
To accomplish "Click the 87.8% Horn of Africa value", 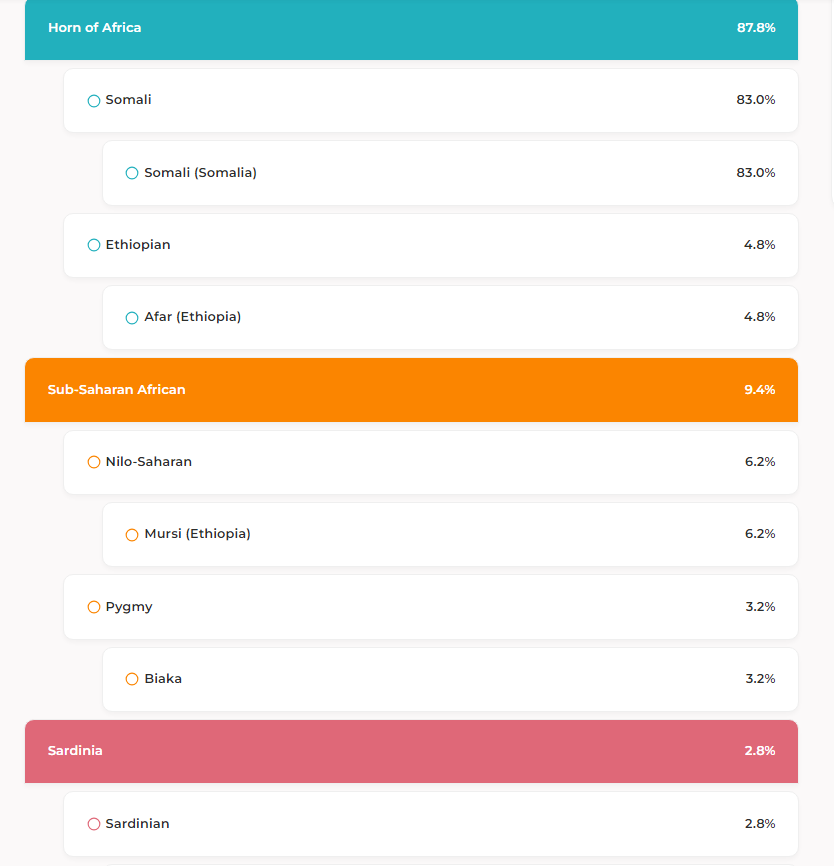I will 756,28.
